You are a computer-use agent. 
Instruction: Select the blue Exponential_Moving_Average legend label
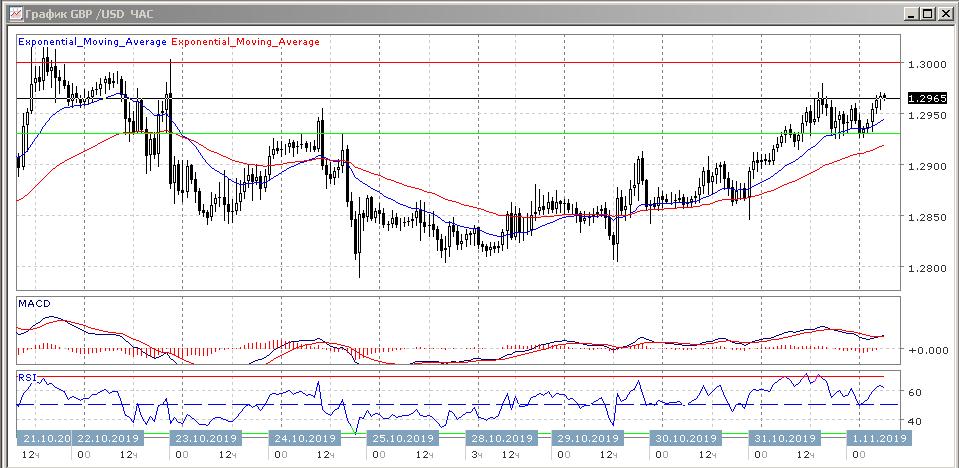tap(93, 42)
